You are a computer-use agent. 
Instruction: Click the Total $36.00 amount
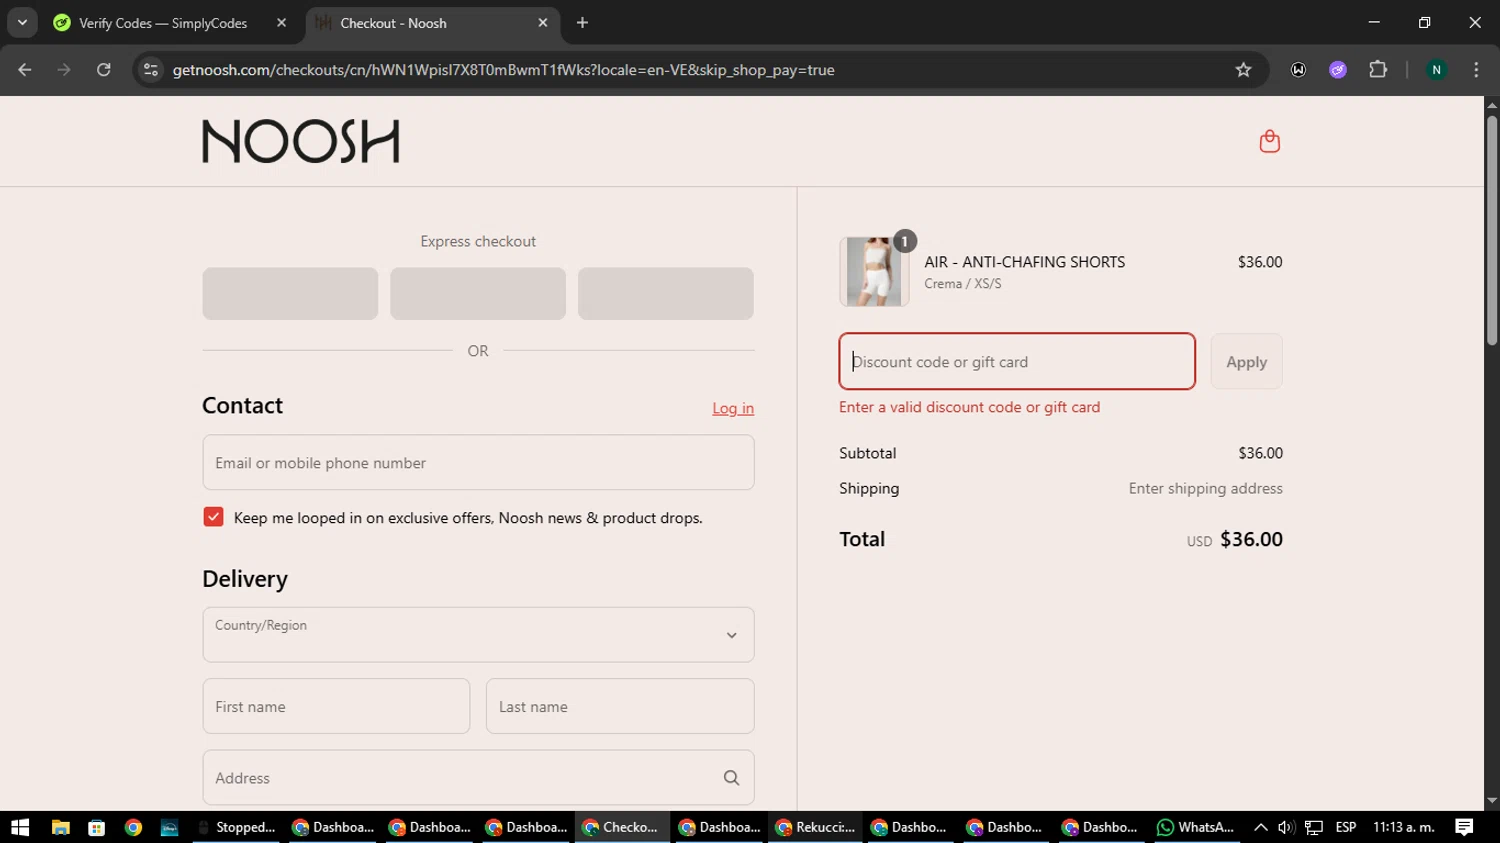1251,539
